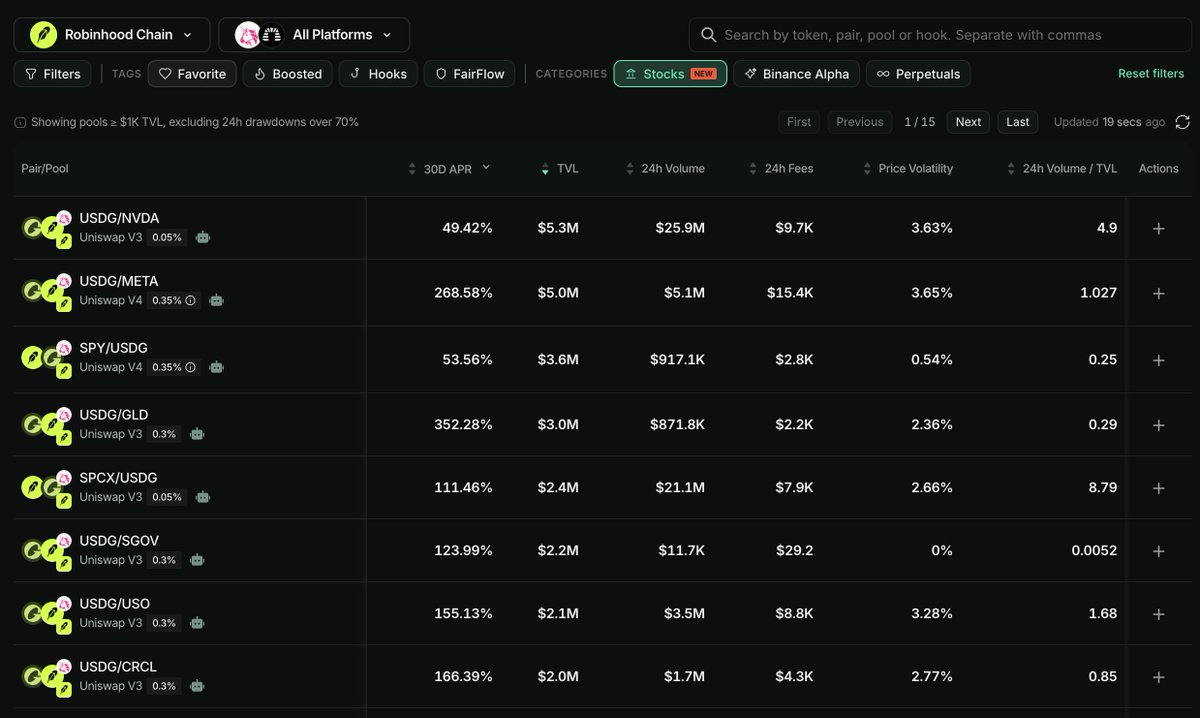
Task: Sort by 24h Volume / TVL column
Action: coord(1062,169)
